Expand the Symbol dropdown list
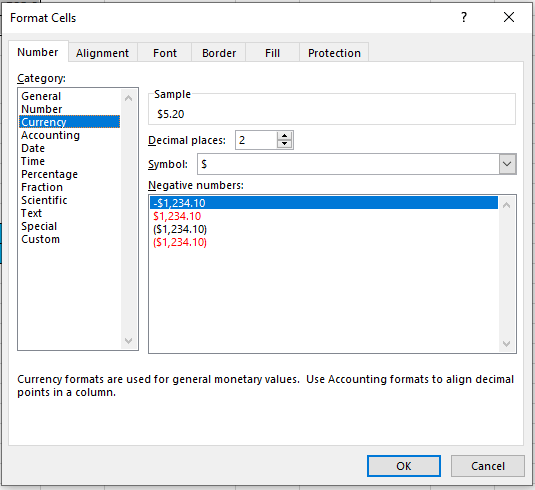535x490 pixels. [507, 164]
